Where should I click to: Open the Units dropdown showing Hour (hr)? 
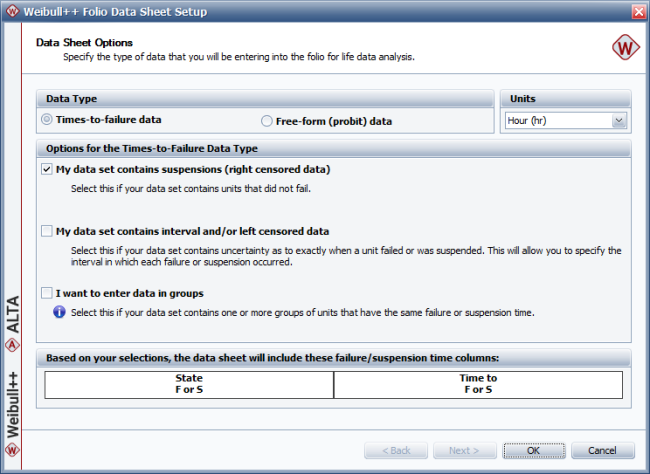click(565, 120)
